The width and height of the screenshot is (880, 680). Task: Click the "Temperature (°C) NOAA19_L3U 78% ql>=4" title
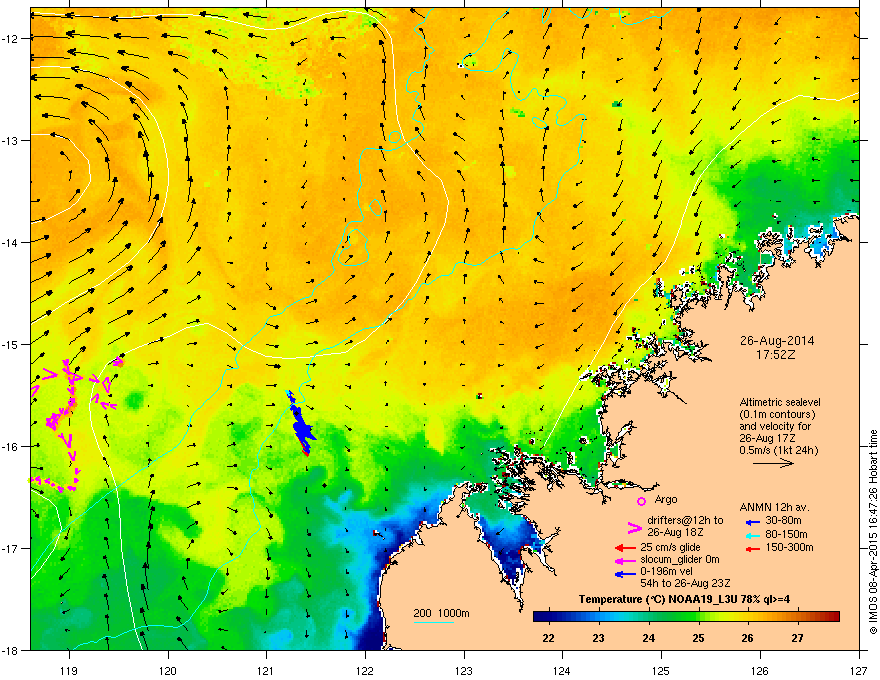coord(685,600)
